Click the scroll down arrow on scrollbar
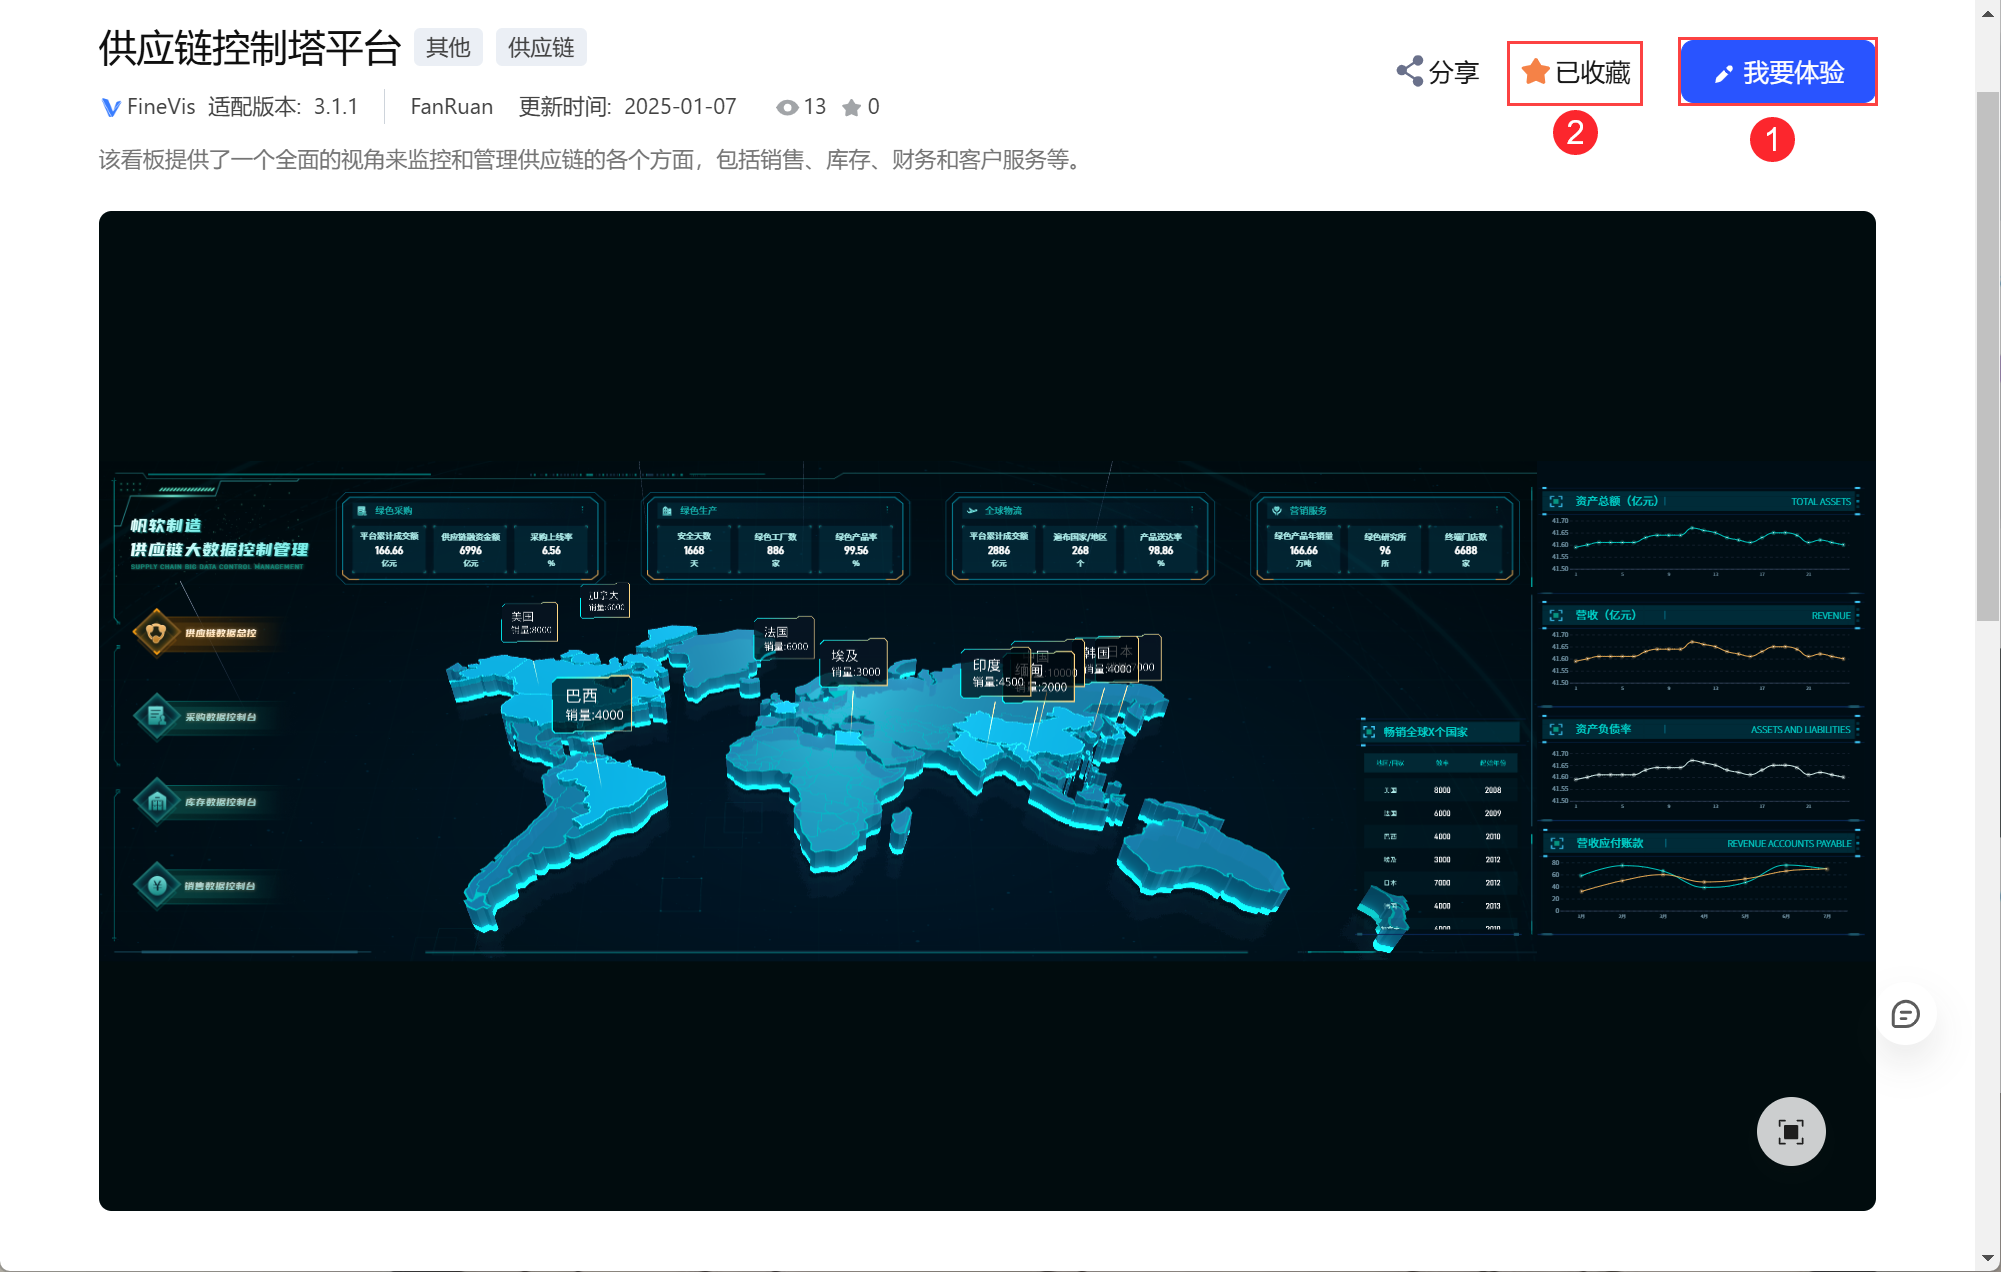2001x1272 pixels. [1988, 1258]
